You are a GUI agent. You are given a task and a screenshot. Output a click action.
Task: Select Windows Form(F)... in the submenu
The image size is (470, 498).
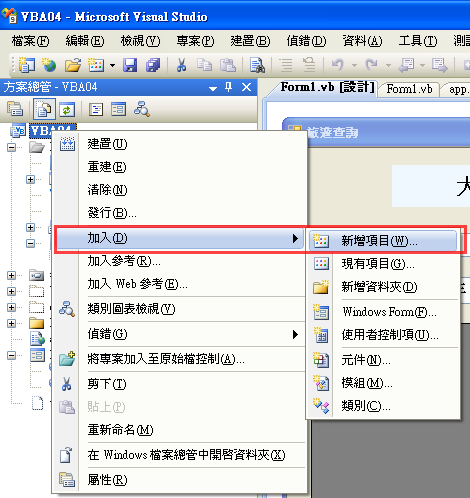coord(383,312)
